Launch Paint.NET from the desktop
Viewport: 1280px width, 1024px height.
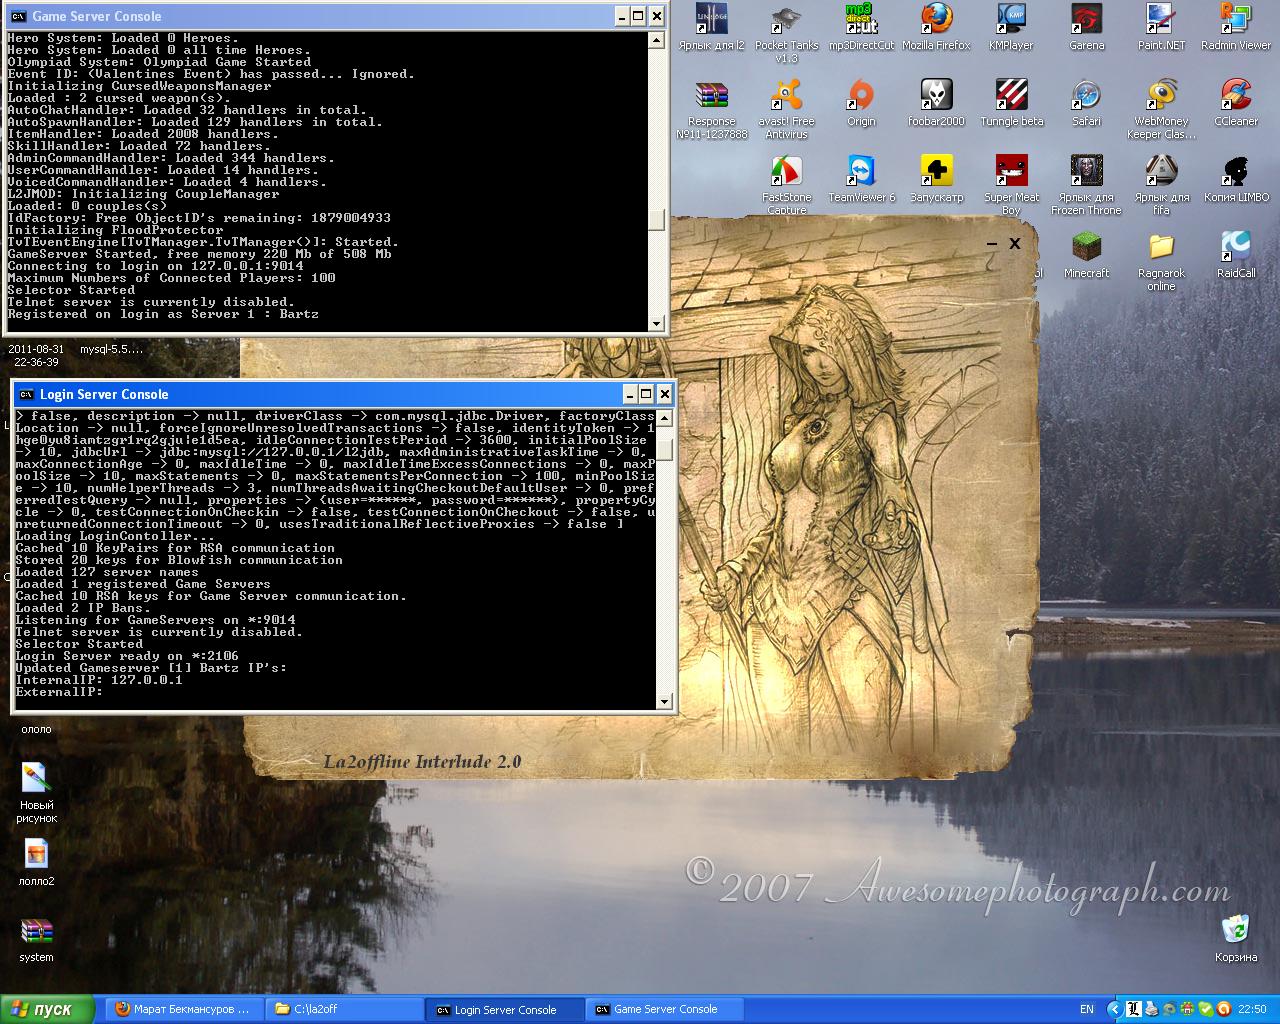1161,28
